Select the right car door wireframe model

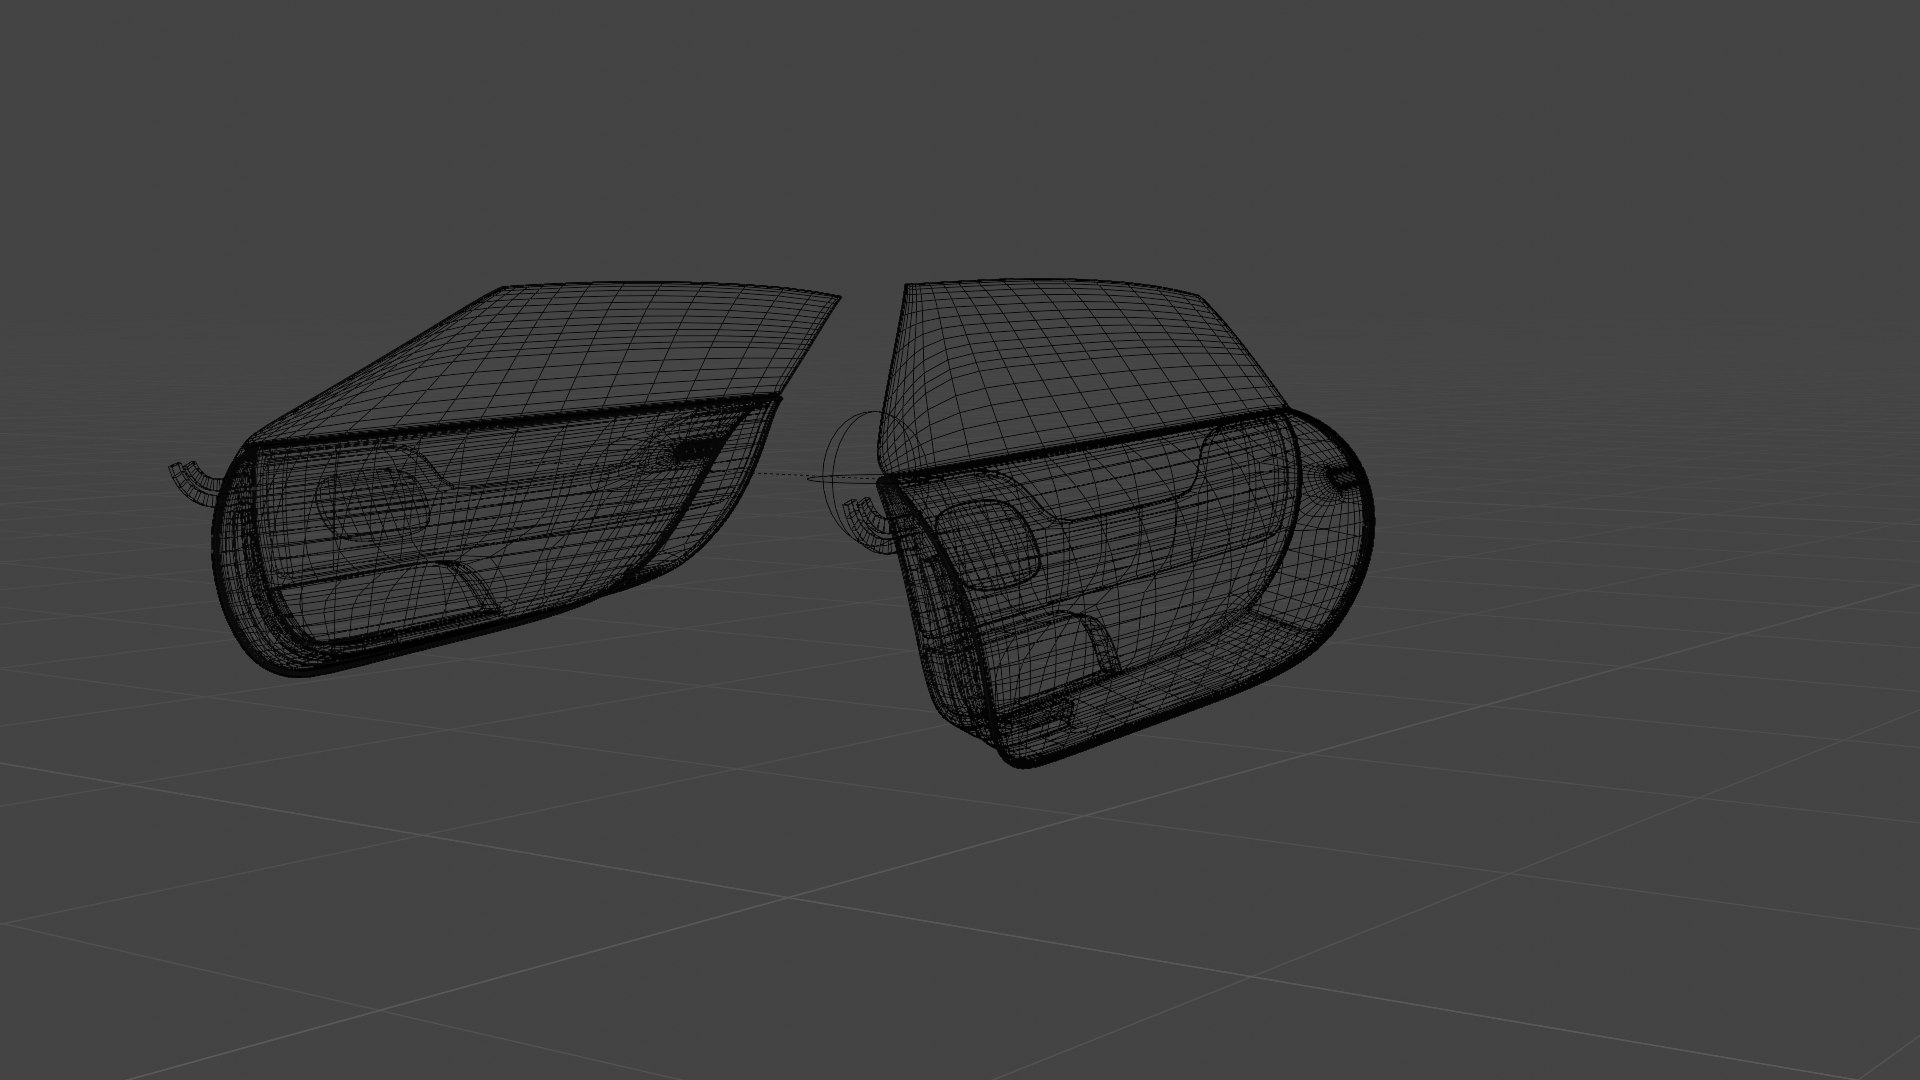1110,525
